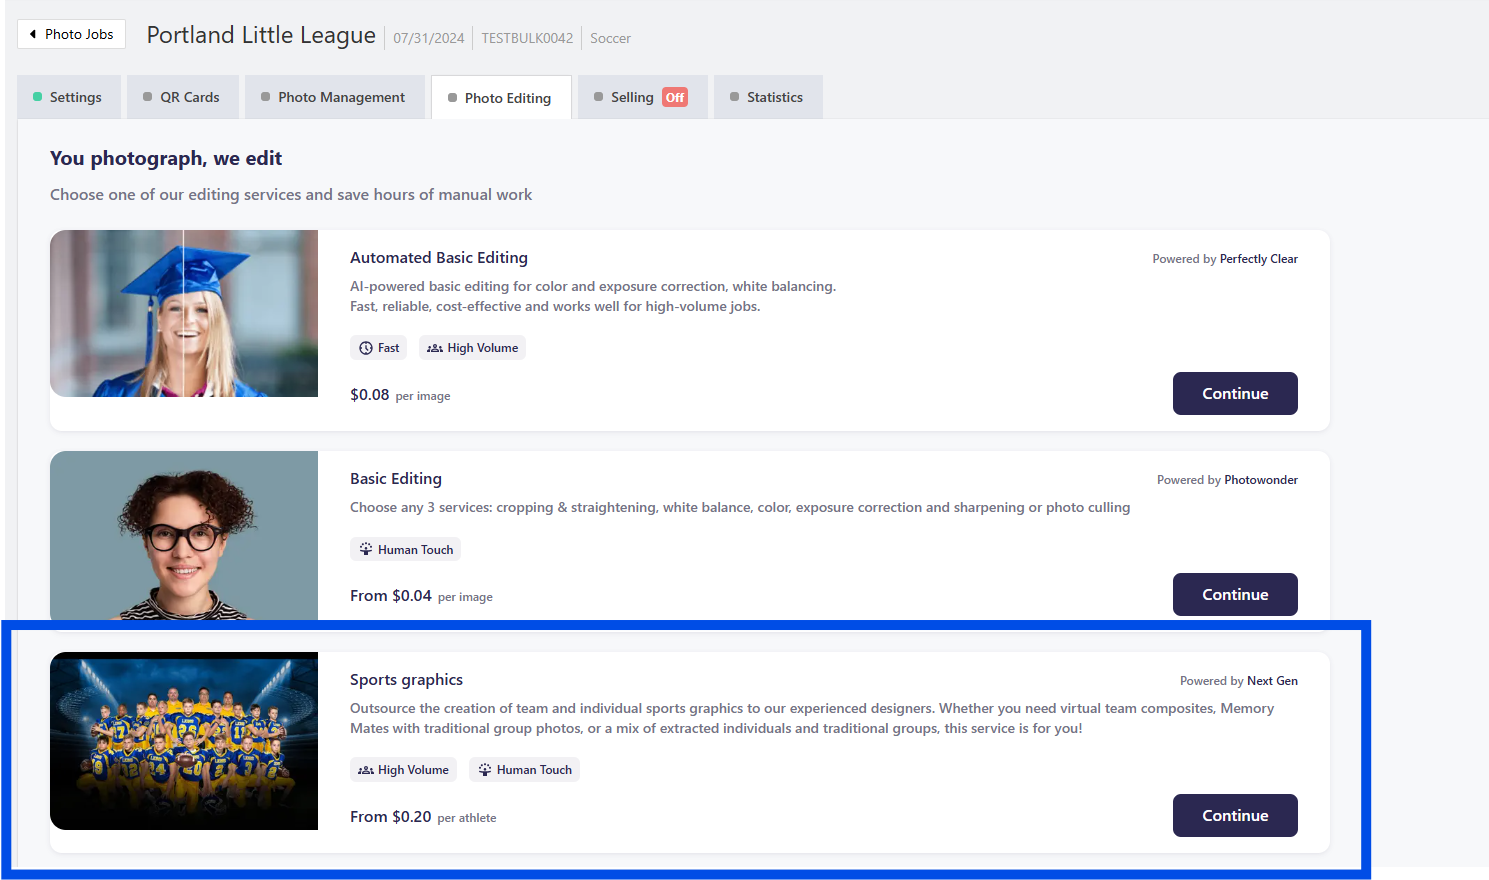
Task: Click the Off badge on the Selling tab
Action: point(675,97)
